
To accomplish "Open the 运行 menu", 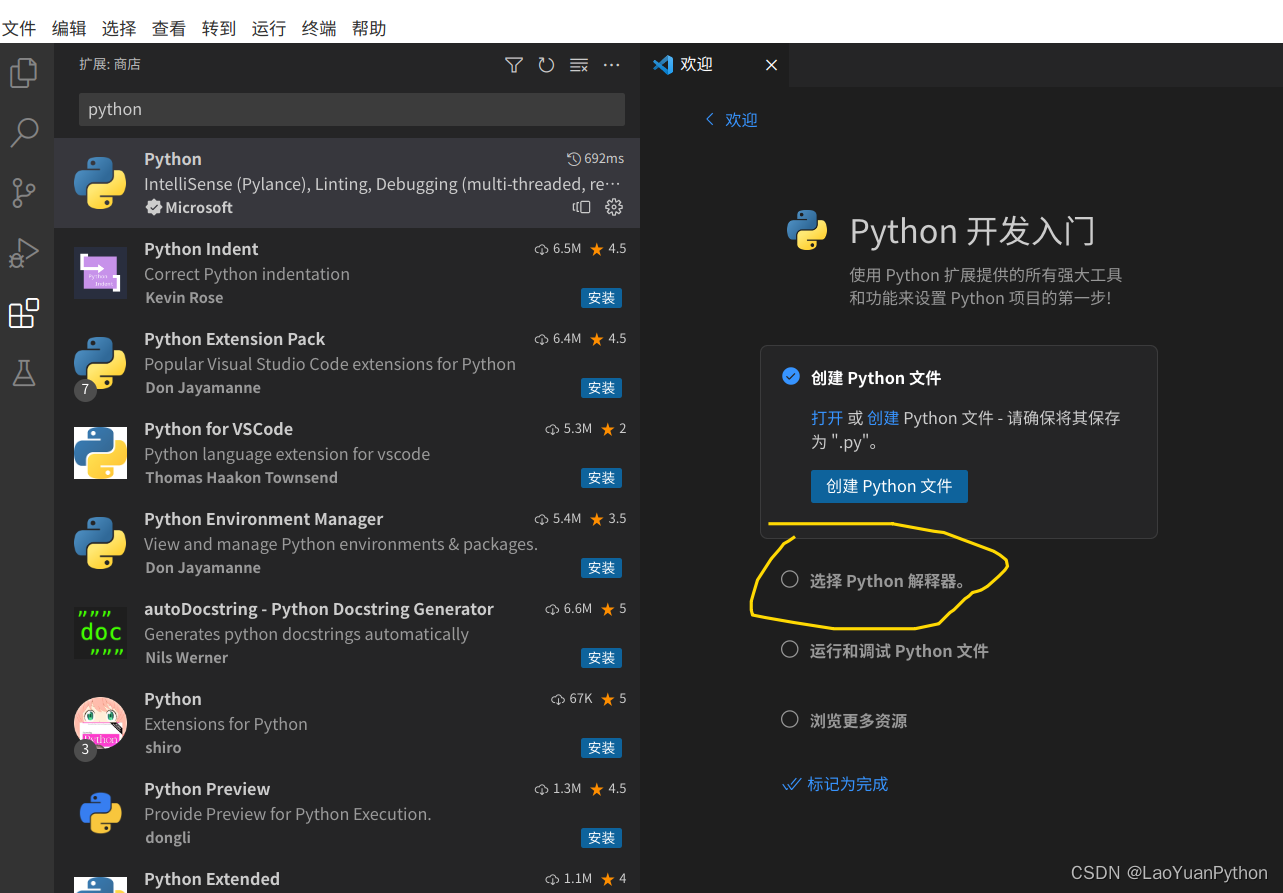I will coord(269,29).
